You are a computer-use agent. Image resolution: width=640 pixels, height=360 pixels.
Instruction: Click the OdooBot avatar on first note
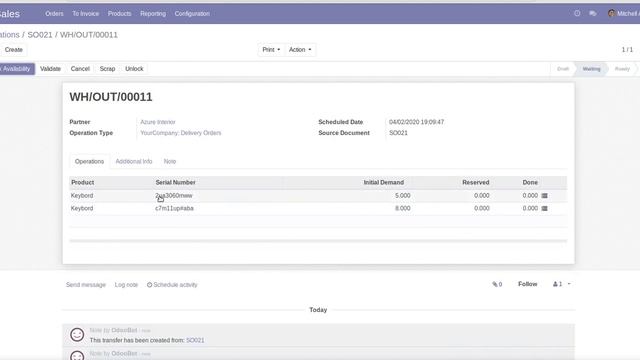[77, 335]
